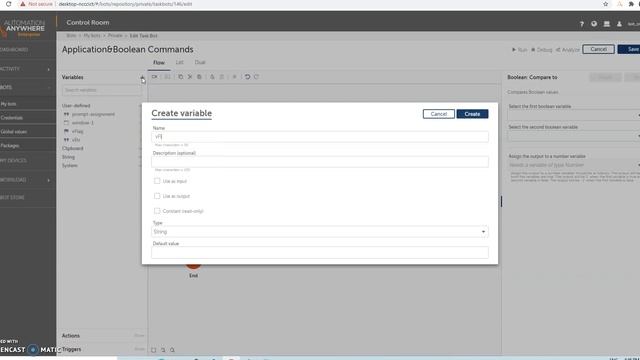Open the Type dropdown showing String
The image size is (640, 360).
point(320,232)
